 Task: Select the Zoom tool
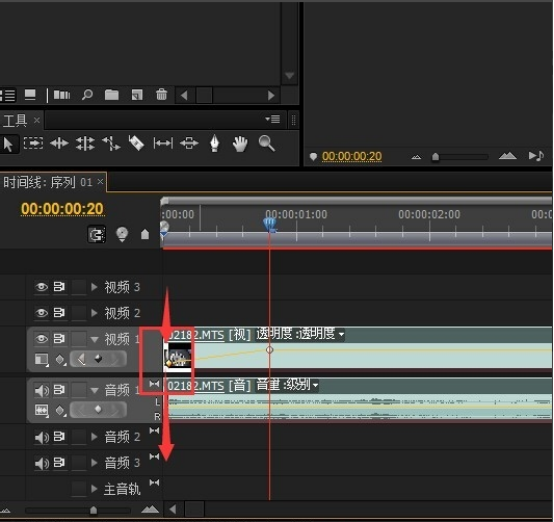click(x=266, y=143)
